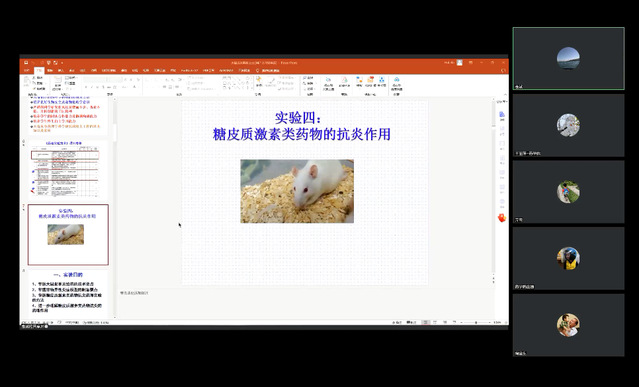Click the Save icon in quick access toolbar
Viewport: 639px width, 387px height.
tap(26, 62)
